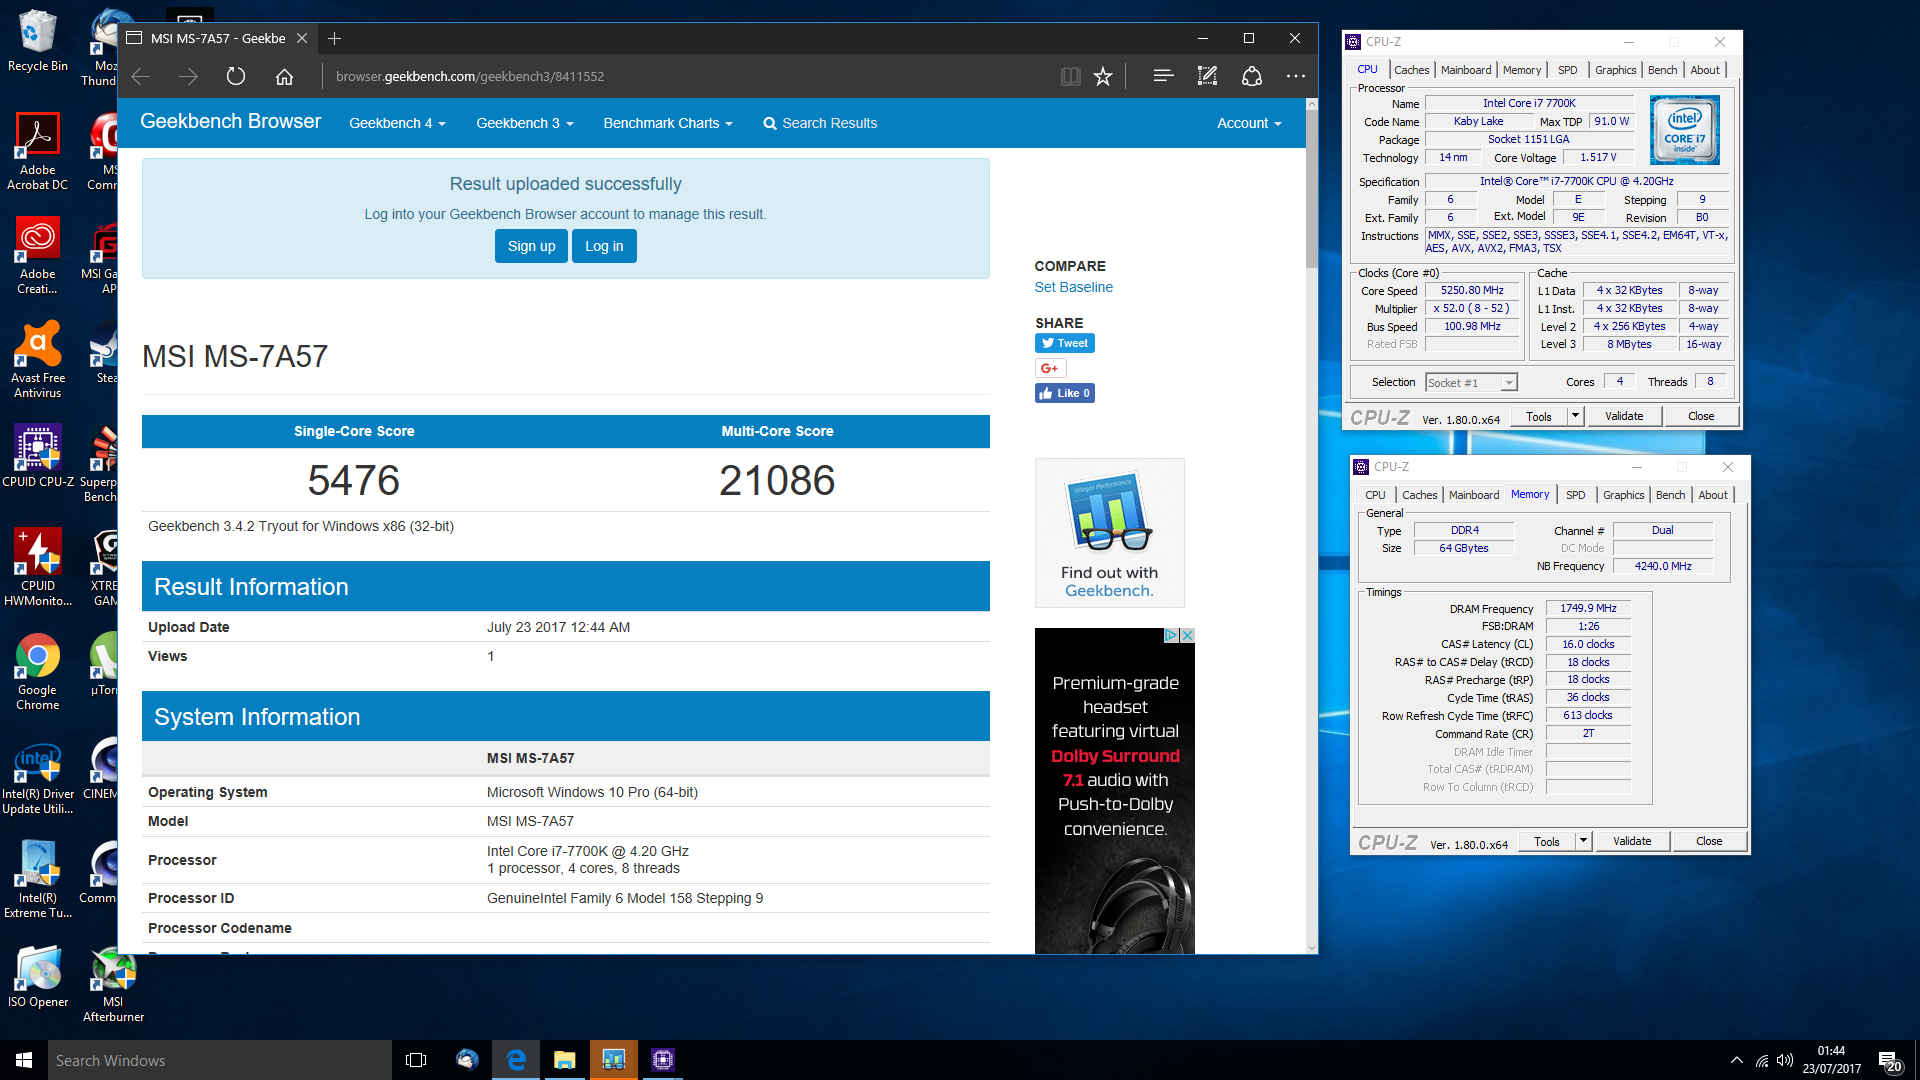Open Adobe Acrobat DC shortcut

38,151
